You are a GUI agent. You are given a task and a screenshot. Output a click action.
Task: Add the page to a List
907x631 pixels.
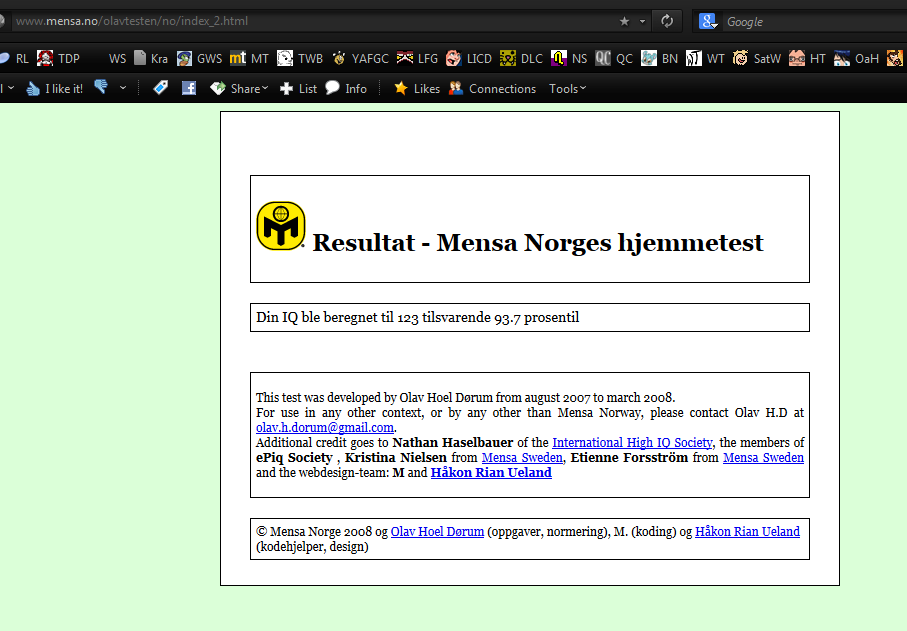coord(298,88)
